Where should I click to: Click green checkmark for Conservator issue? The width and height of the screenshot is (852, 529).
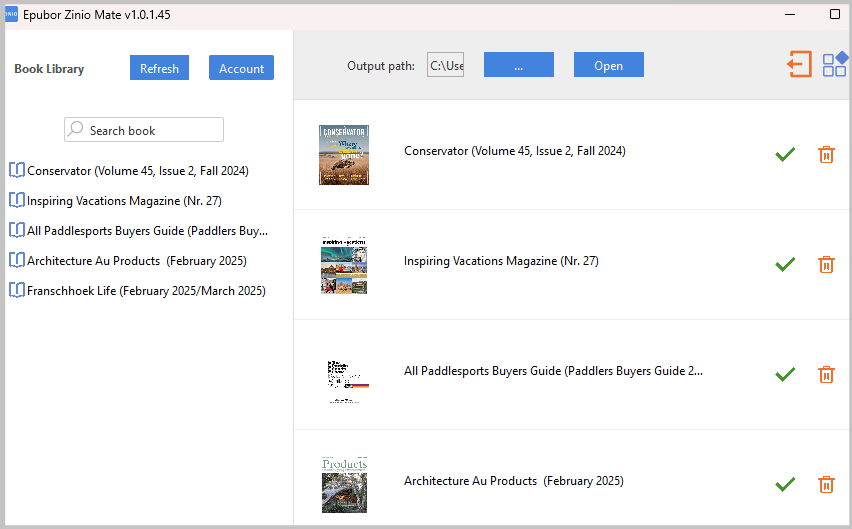[x=785, y=155]
